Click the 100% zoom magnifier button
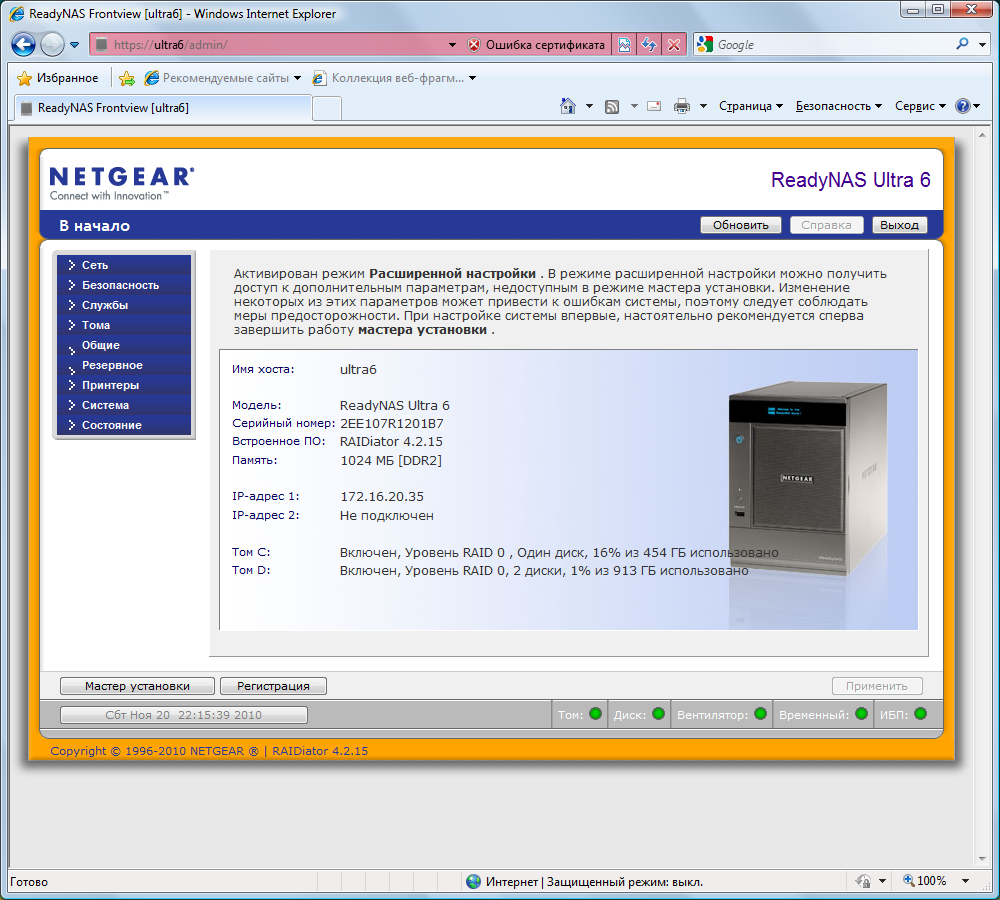Screen dimensions: 1000x900 point(925,881)
